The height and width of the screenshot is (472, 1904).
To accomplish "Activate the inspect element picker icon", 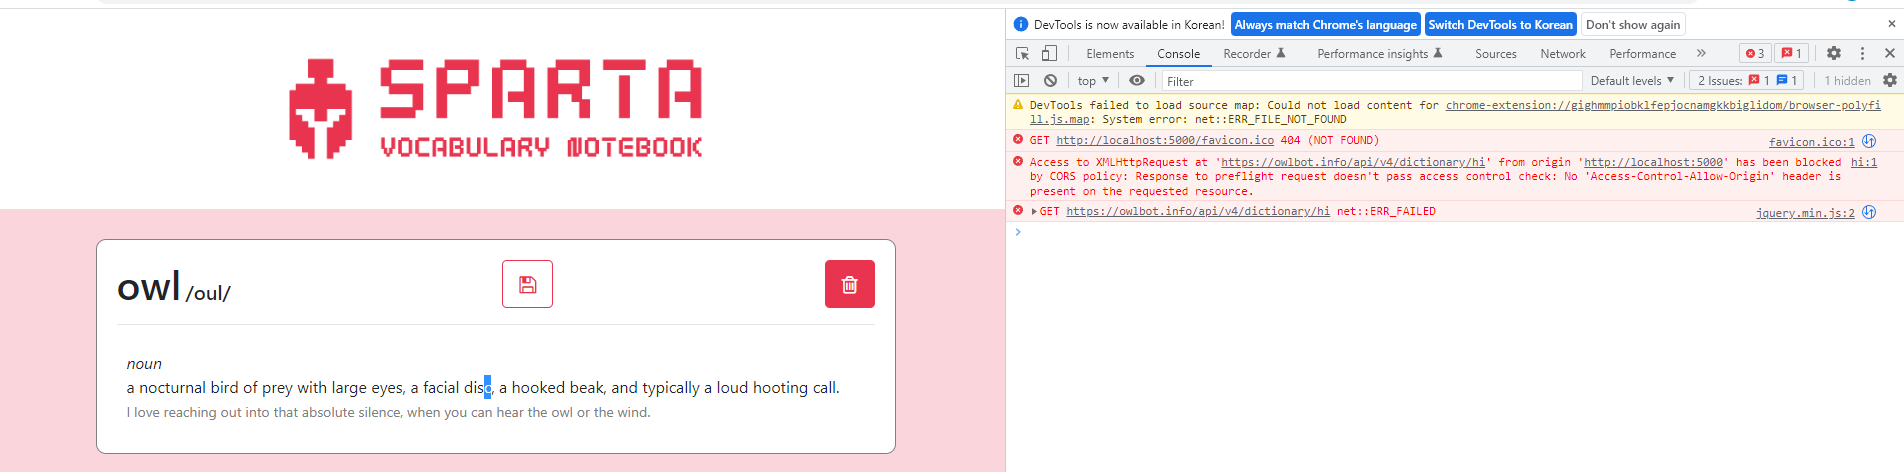I will [1022, 53].
